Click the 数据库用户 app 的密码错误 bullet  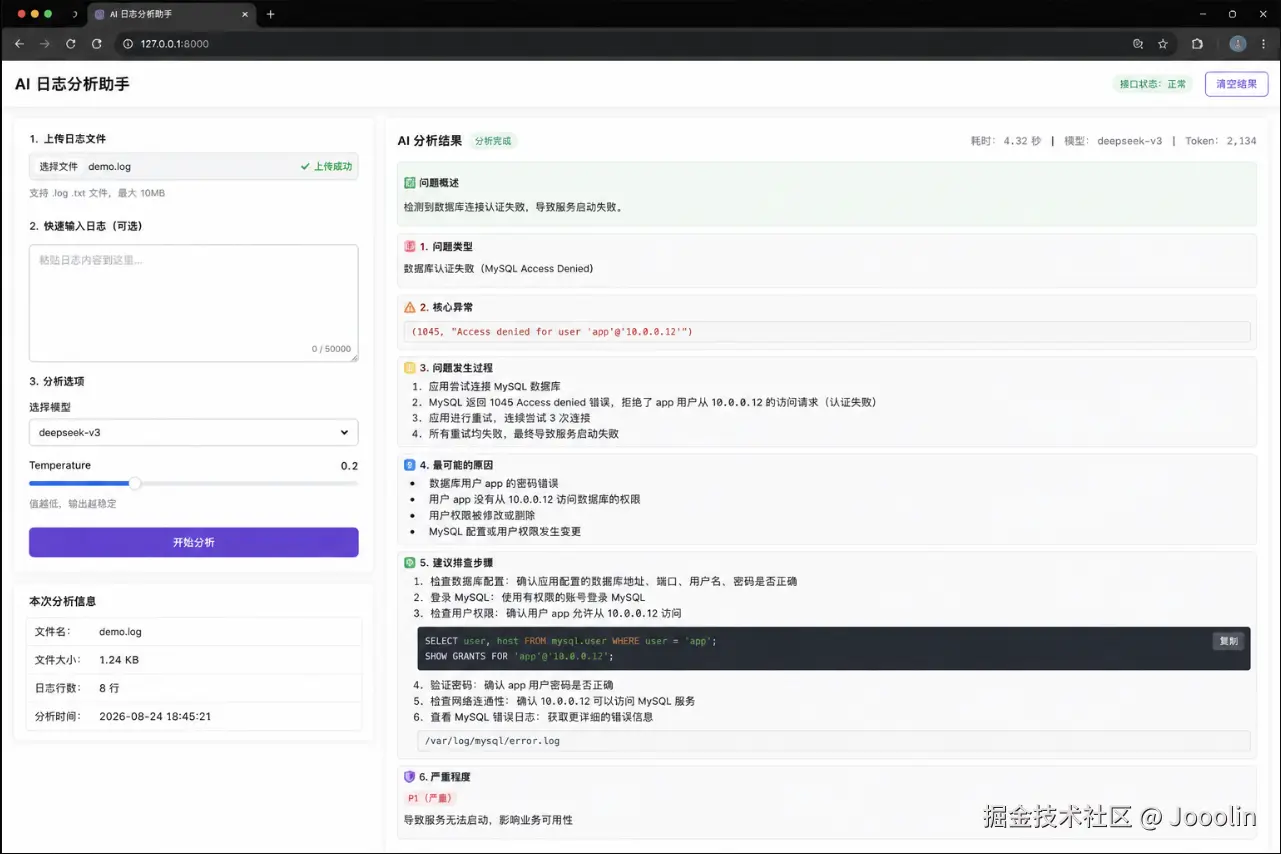[x=493, y=483]
